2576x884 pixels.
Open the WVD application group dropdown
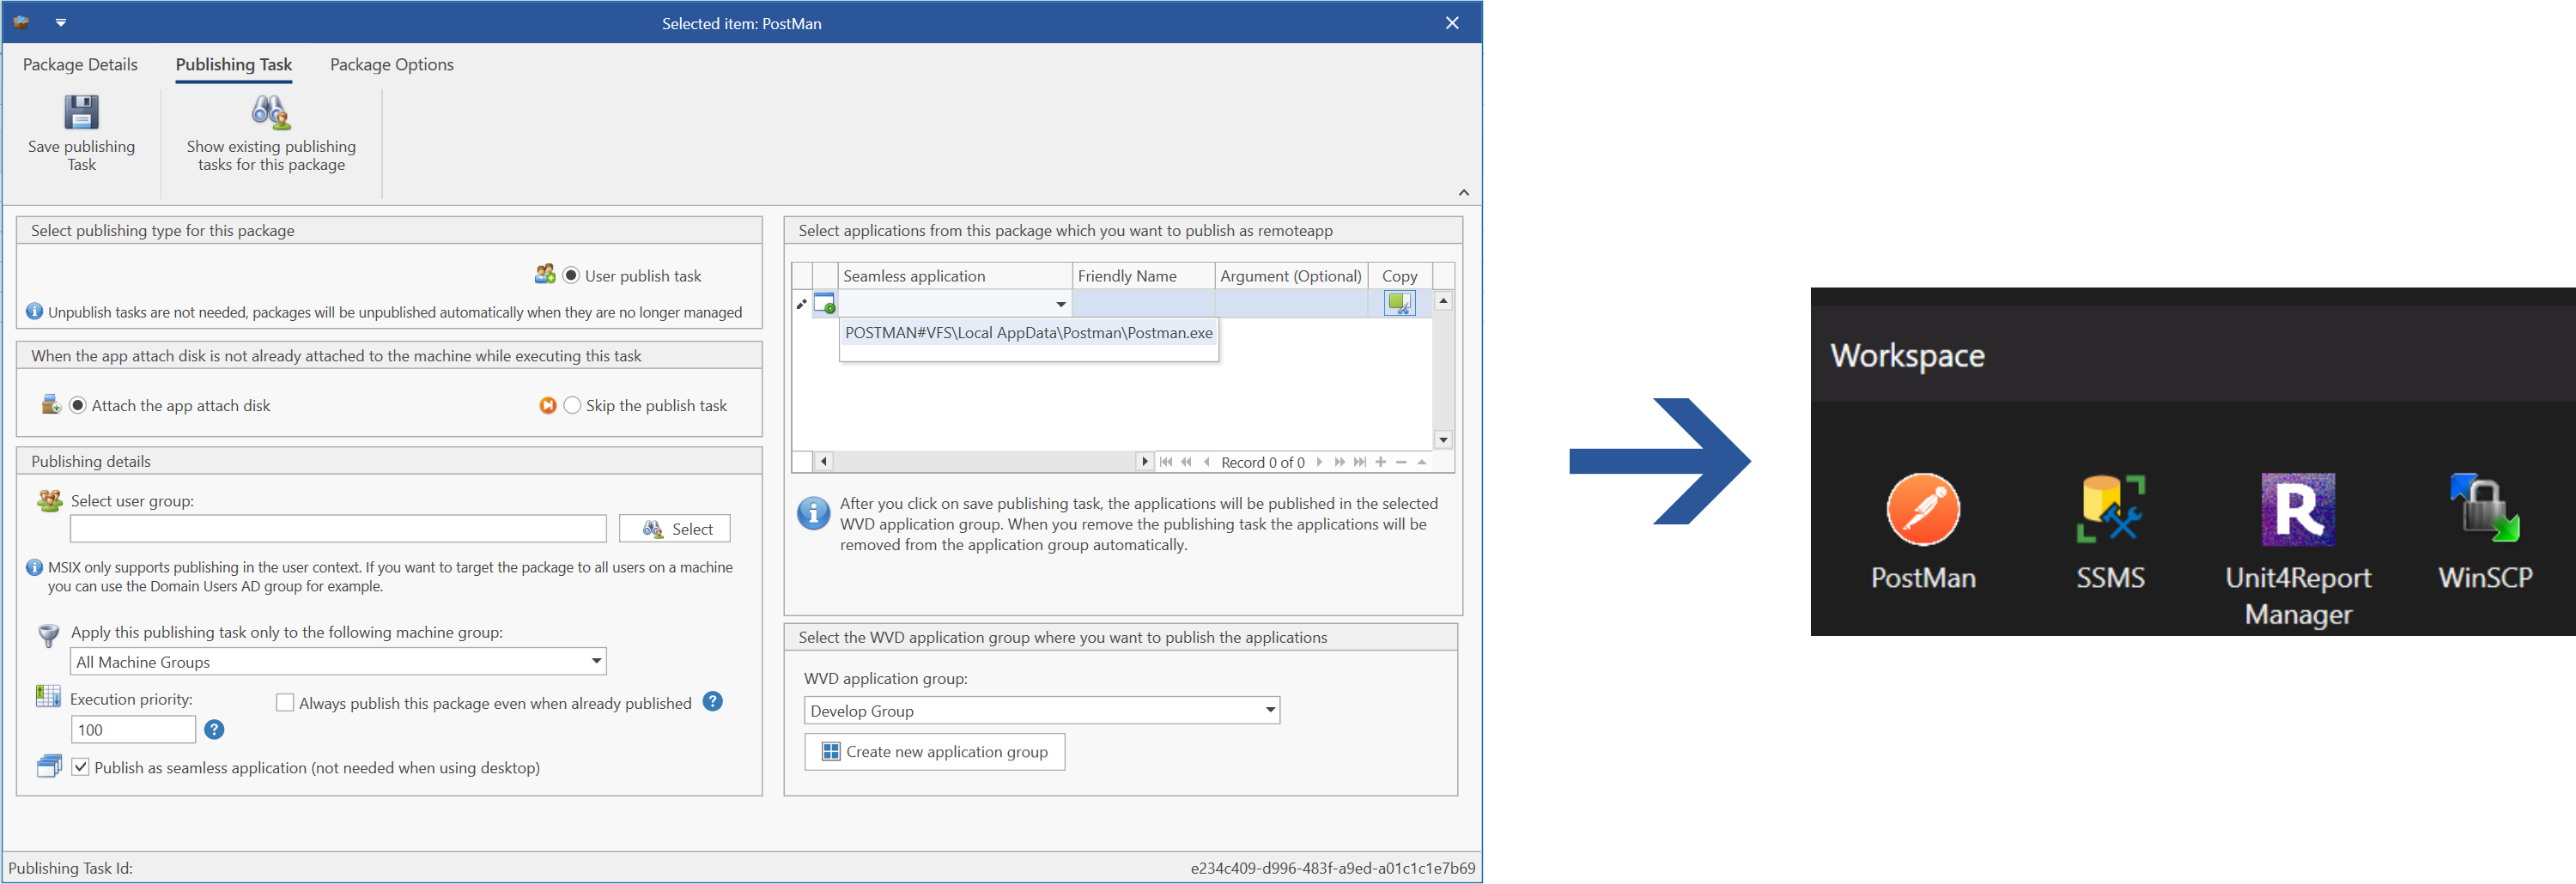[x=1269, y=710]
